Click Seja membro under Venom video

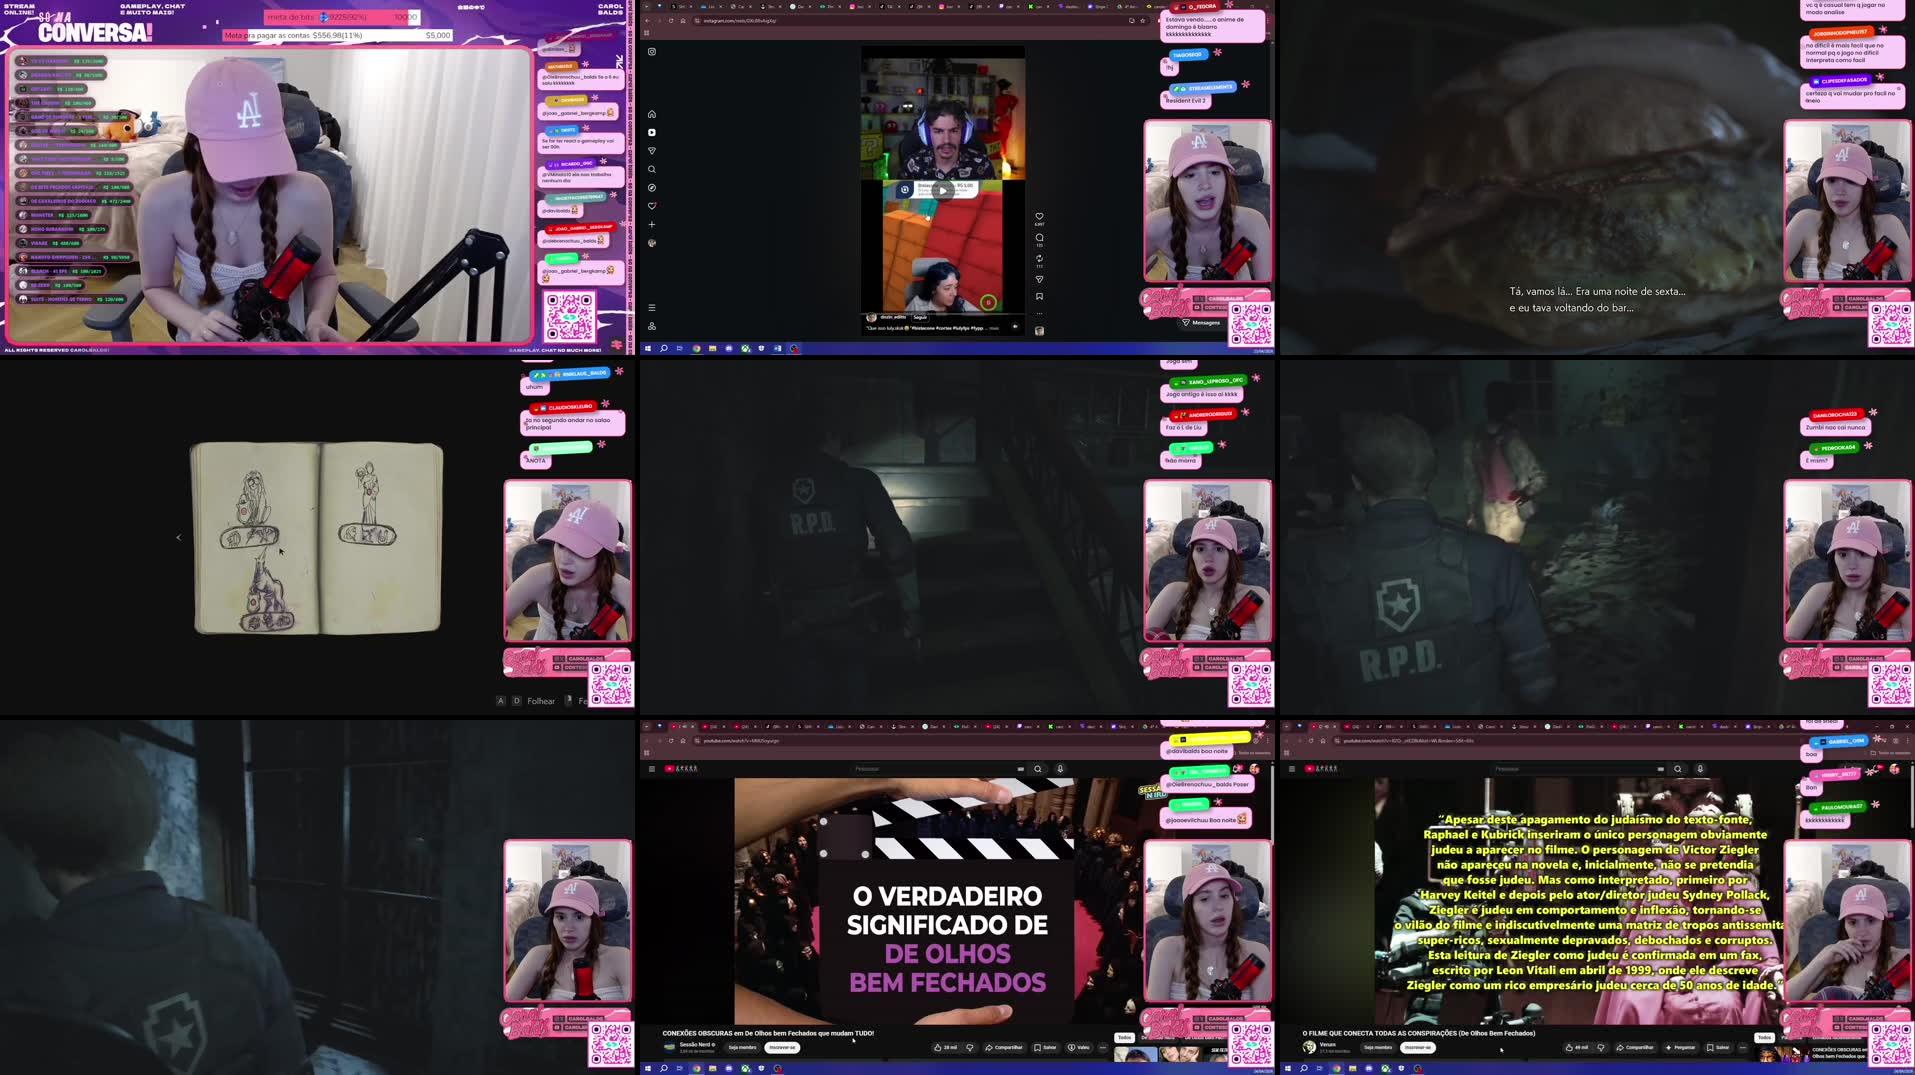click(x=1378, y=1047)
